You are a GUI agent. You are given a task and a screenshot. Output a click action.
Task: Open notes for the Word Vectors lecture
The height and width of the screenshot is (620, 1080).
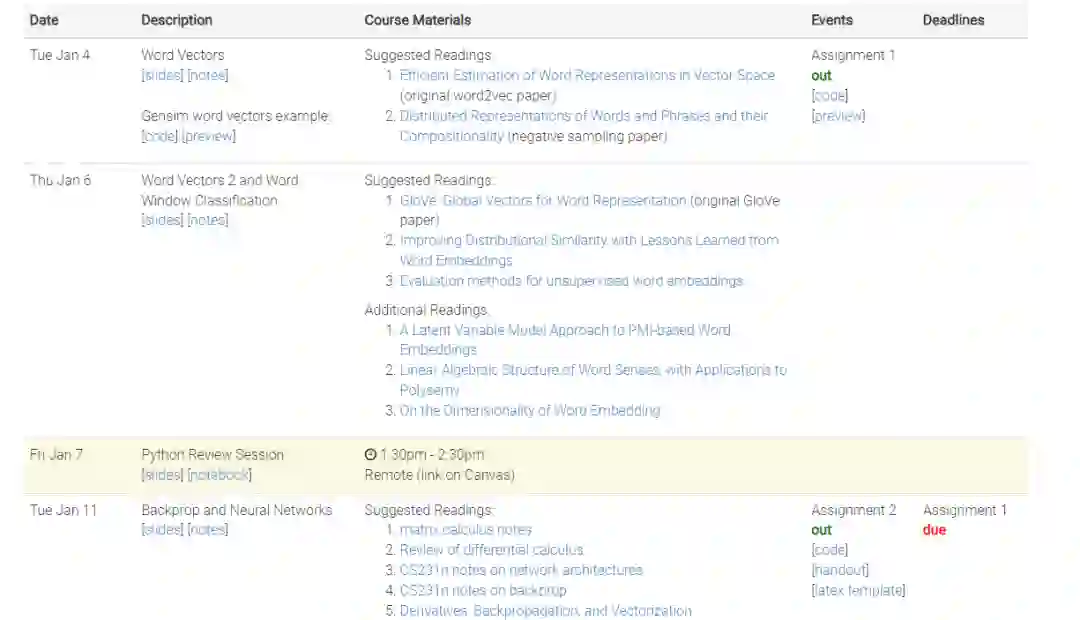coord(208,75)
